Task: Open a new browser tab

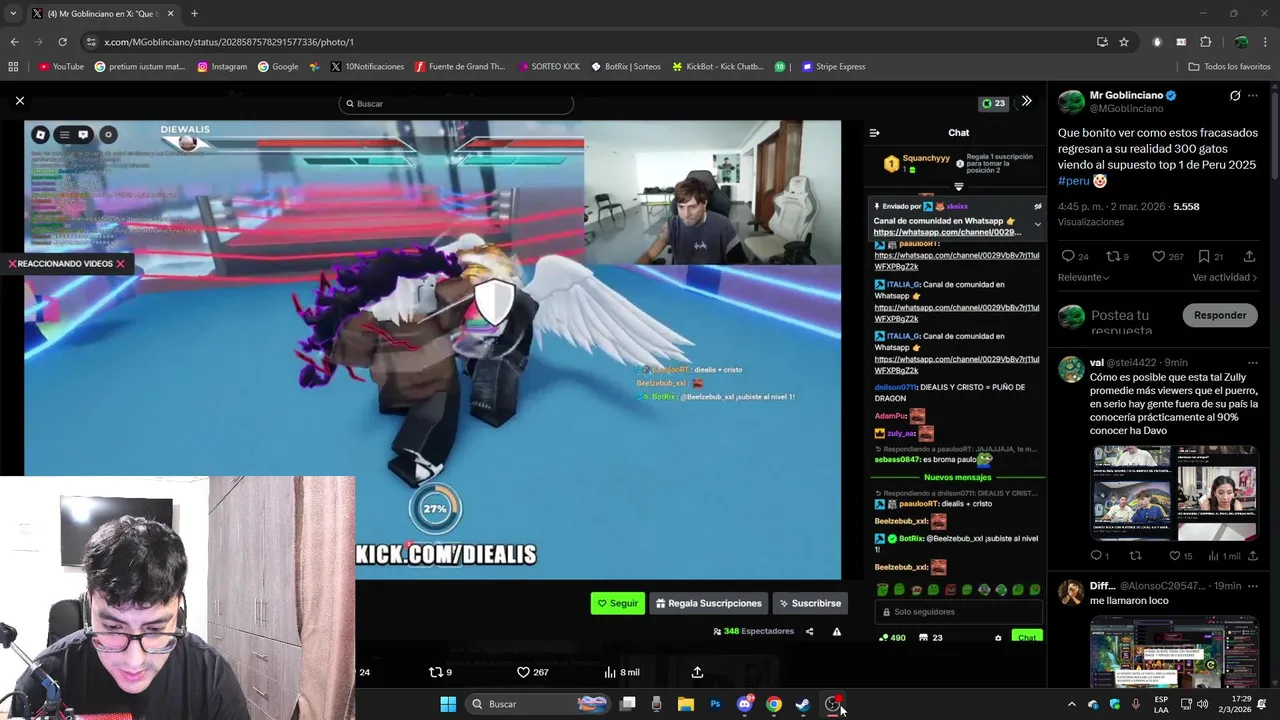Action: click(x=194, y=14)
